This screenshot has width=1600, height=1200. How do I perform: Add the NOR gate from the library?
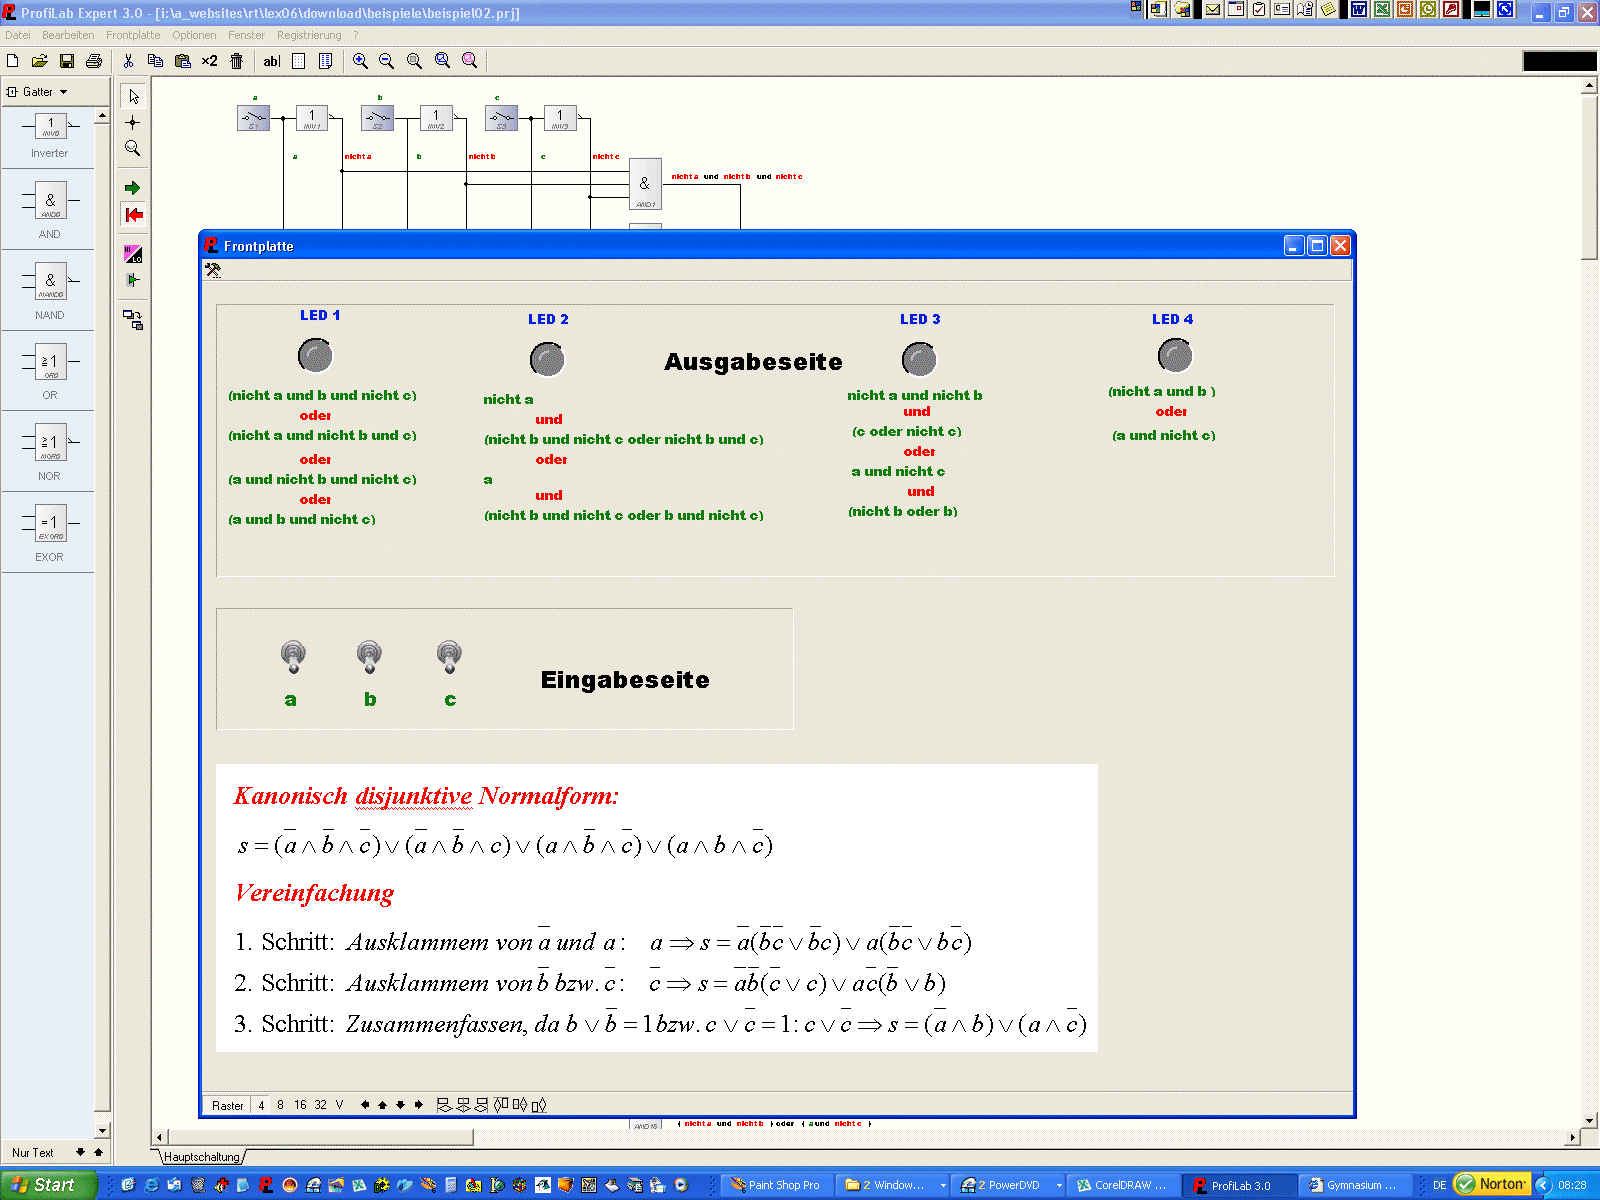click(49, 452)
